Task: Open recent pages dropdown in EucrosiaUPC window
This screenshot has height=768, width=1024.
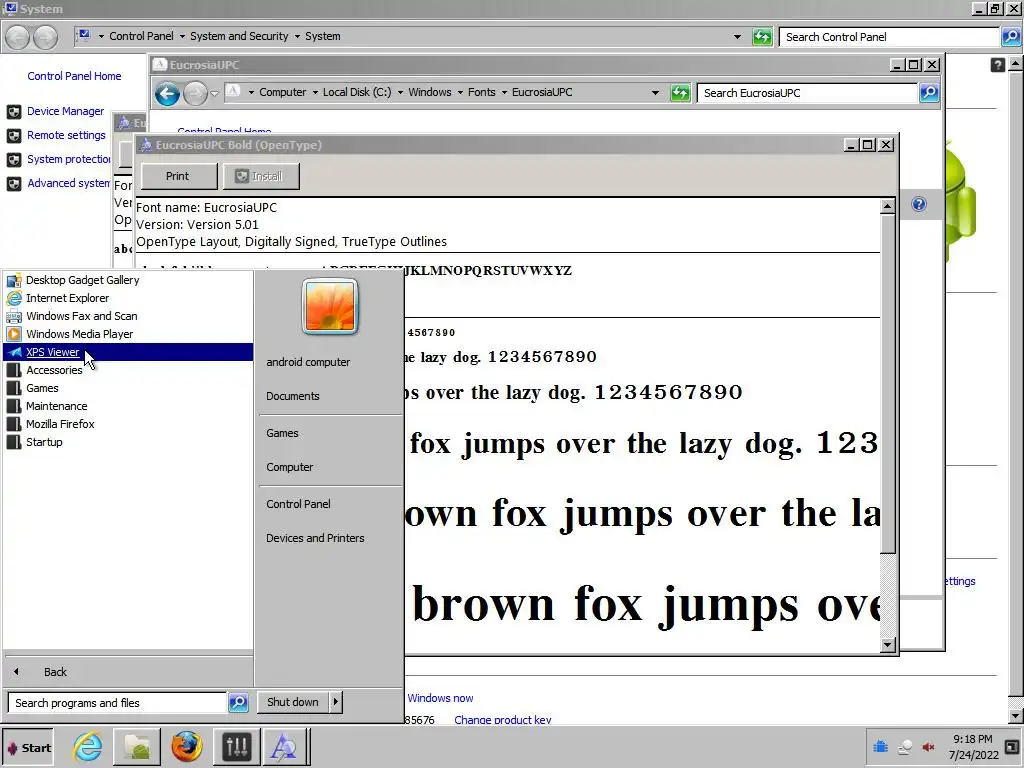Action: point(214,94)
